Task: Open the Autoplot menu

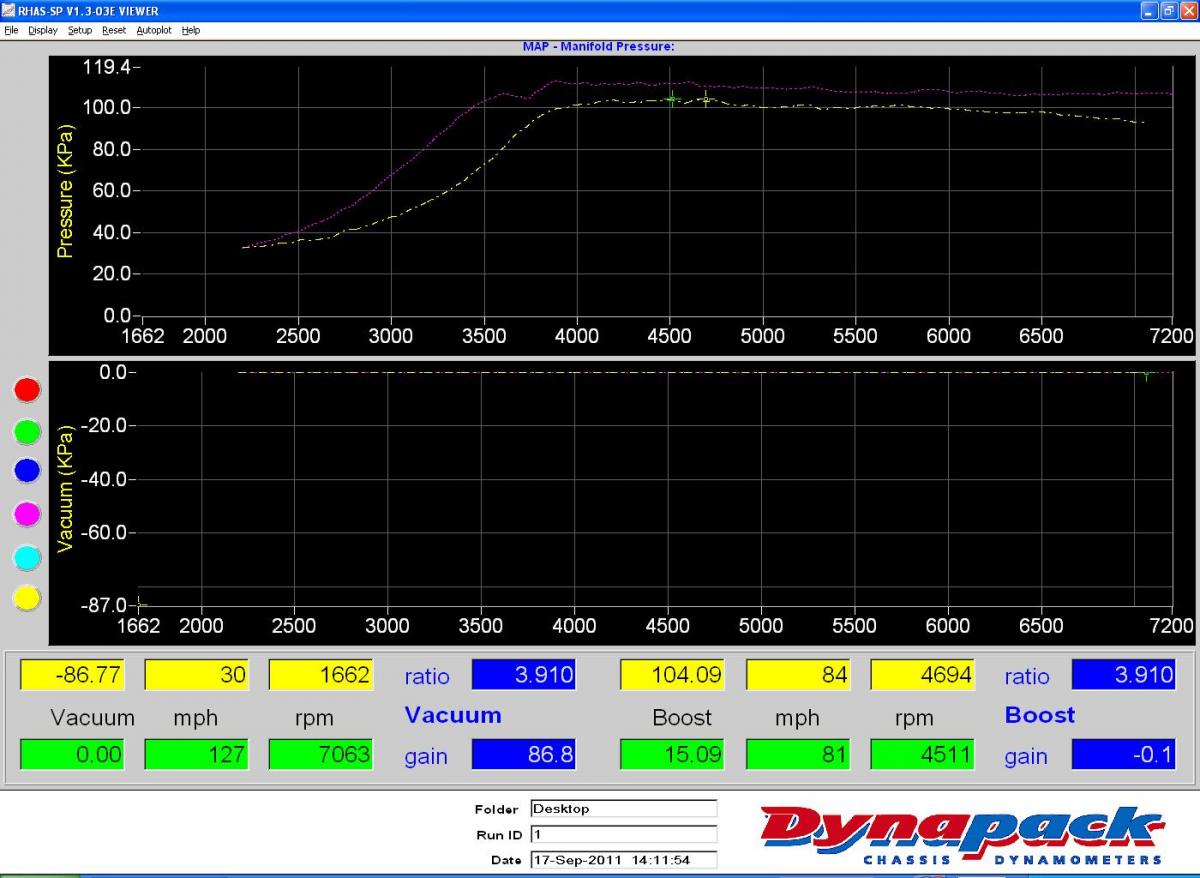Action: pos(154,30)
